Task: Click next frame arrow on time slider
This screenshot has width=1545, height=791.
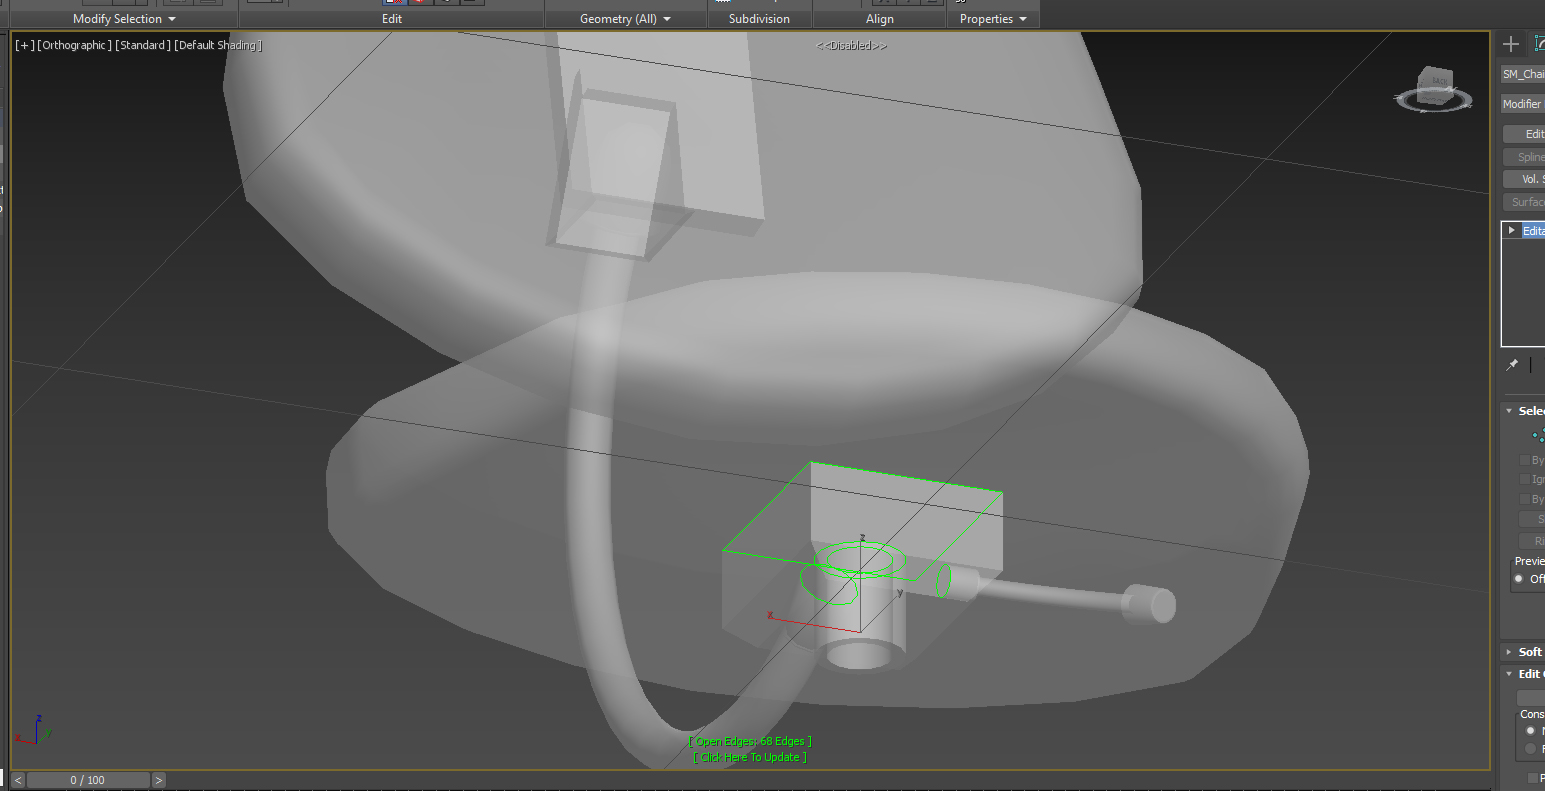Action: pos(159,780)
